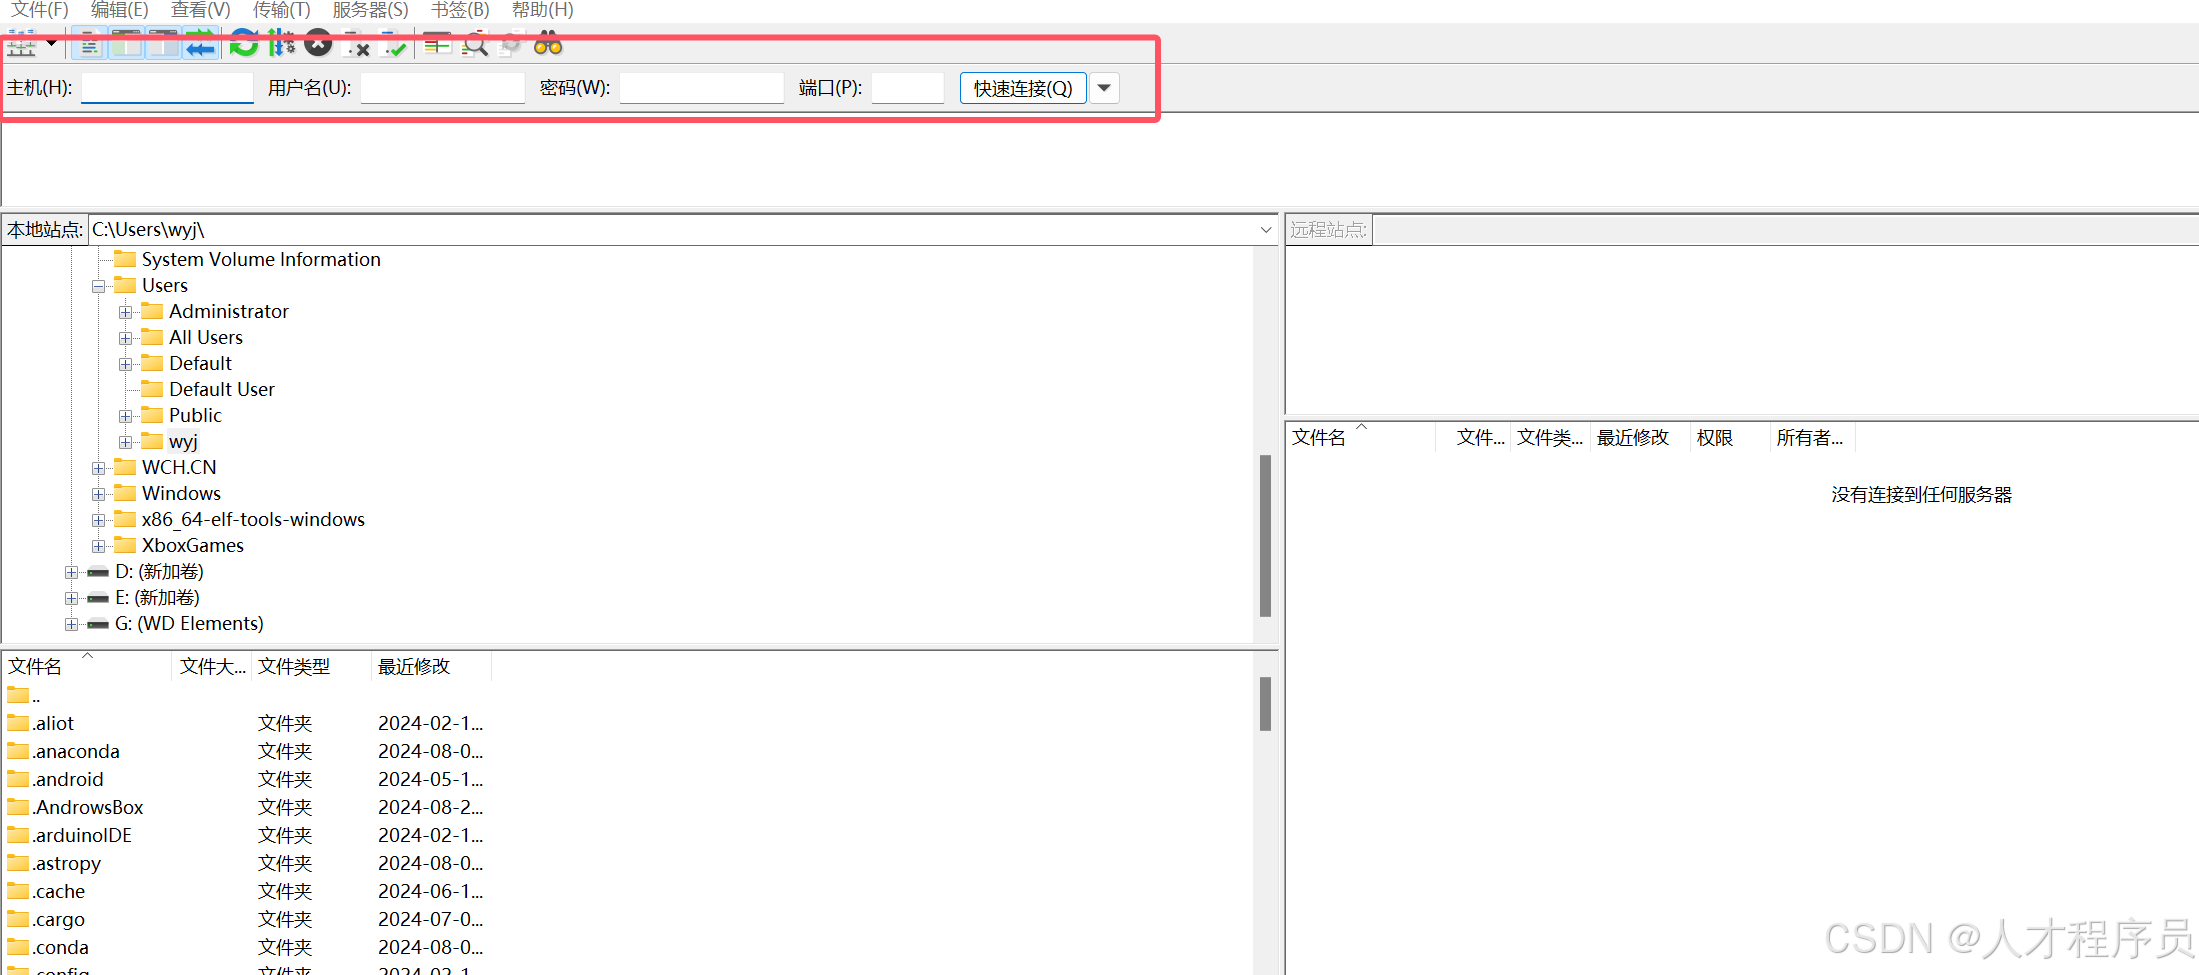The height and width of the screenshot is (975, 2199).
Task: Refresh the file and folder lists
Action: [244, 44]
